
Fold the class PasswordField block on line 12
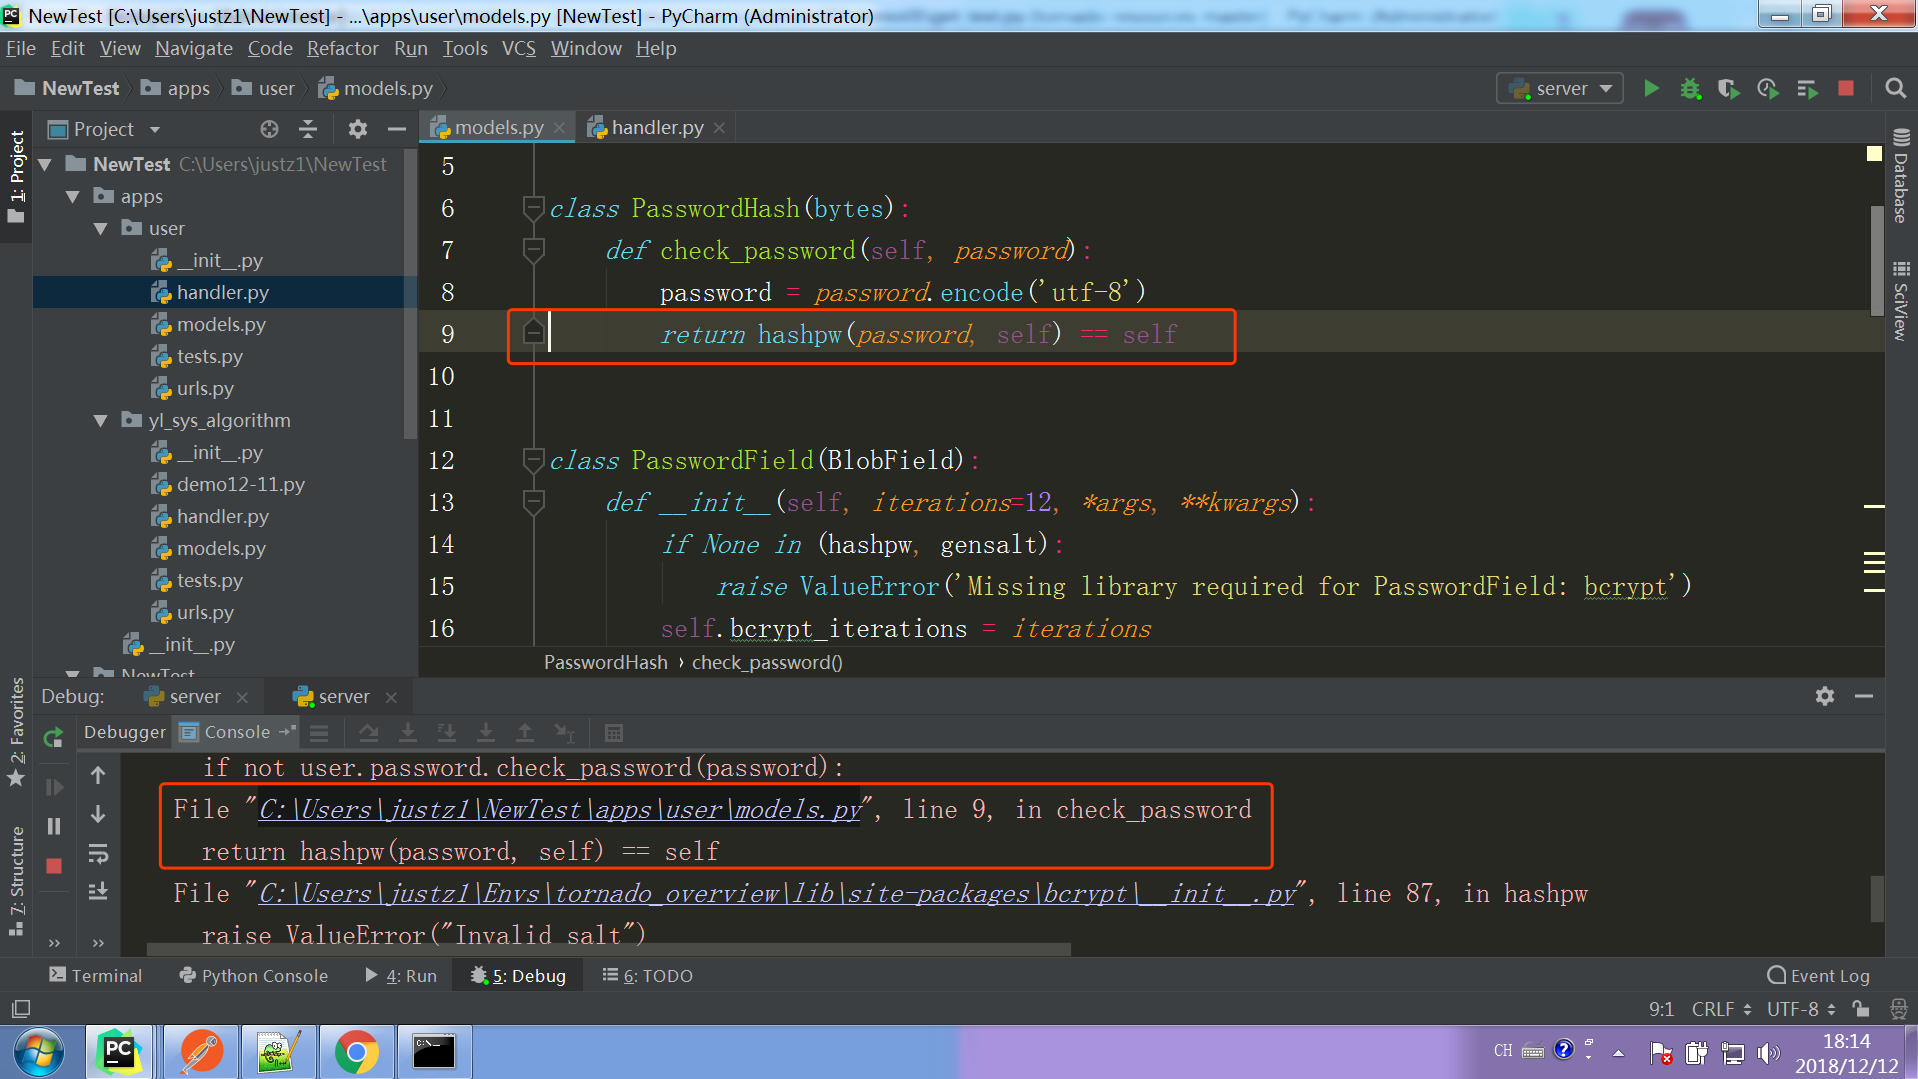[x=533, y=460]
